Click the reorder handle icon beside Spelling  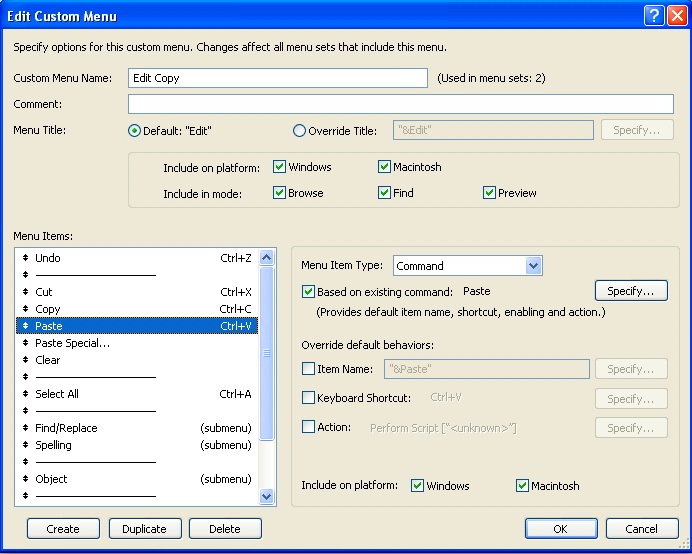point(26,445)
